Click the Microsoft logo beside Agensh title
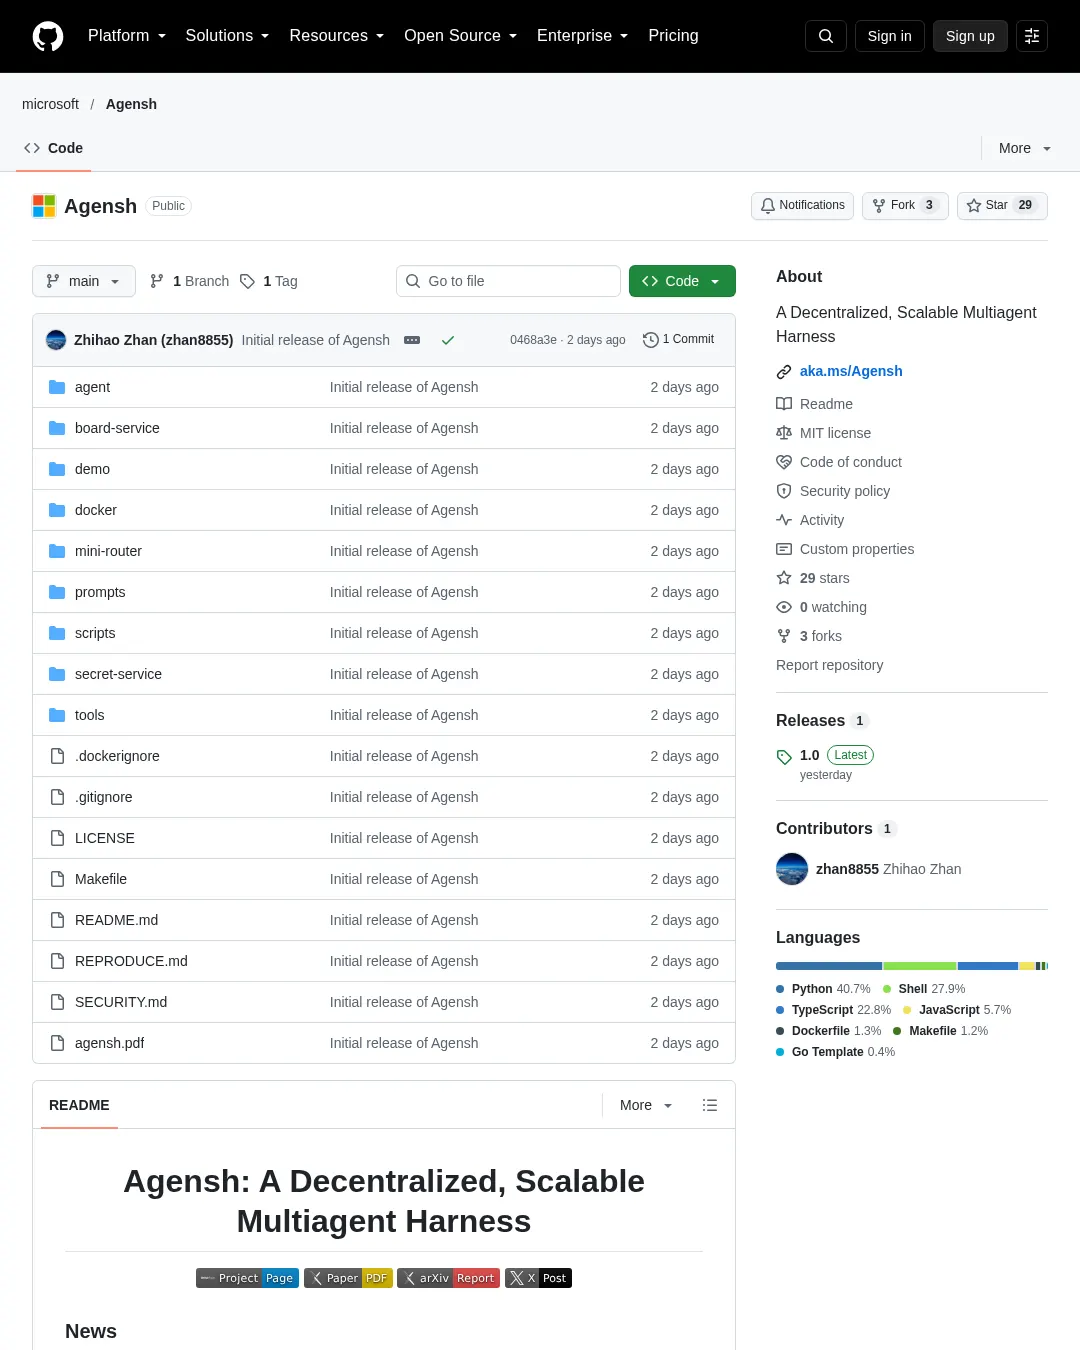 click(x=44, y=206)
